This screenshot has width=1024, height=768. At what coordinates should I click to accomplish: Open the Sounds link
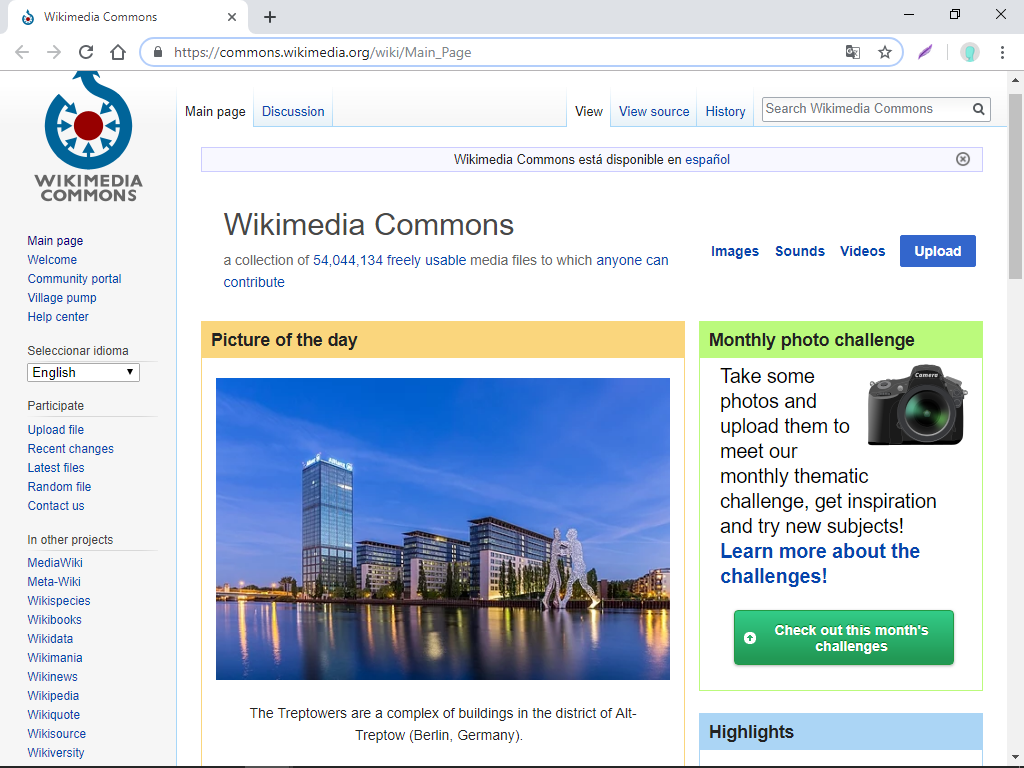coord(799,251)
